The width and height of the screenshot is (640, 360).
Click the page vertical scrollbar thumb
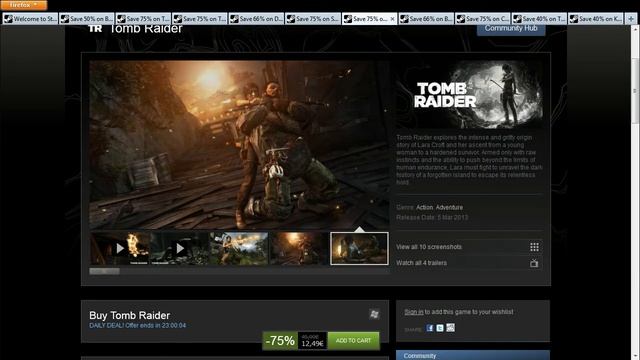tap(635, 91)
